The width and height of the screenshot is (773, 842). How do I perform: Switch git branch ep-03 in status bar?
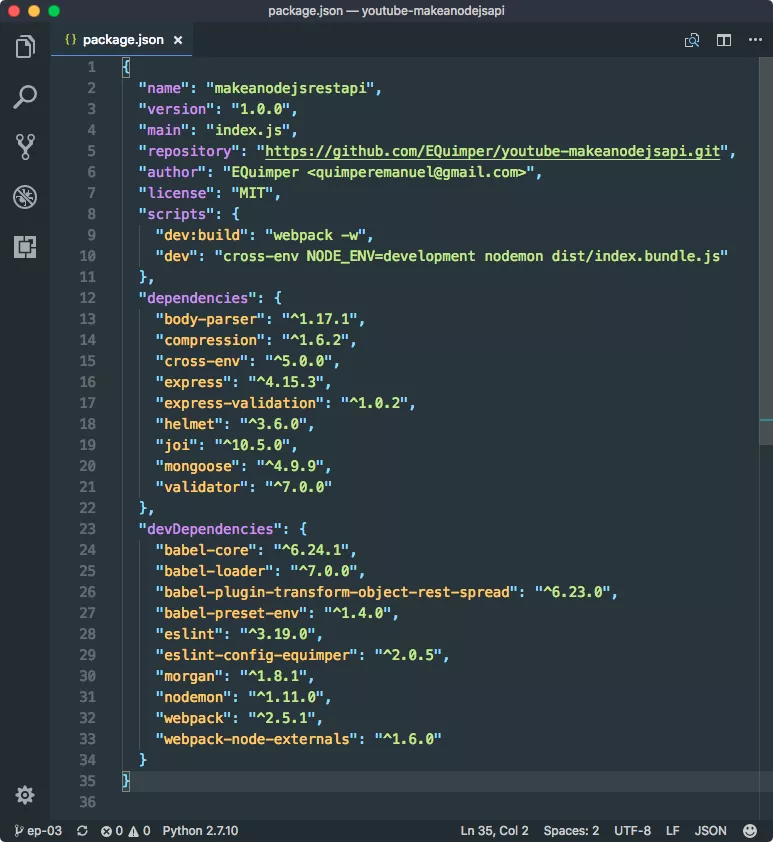coord(38,831)
